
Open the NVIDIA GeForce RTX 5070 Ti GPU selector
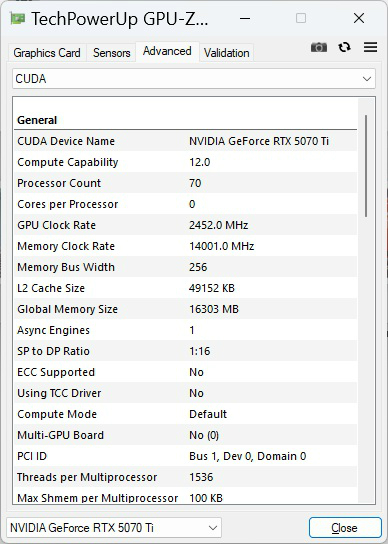[x=114, y=528]
